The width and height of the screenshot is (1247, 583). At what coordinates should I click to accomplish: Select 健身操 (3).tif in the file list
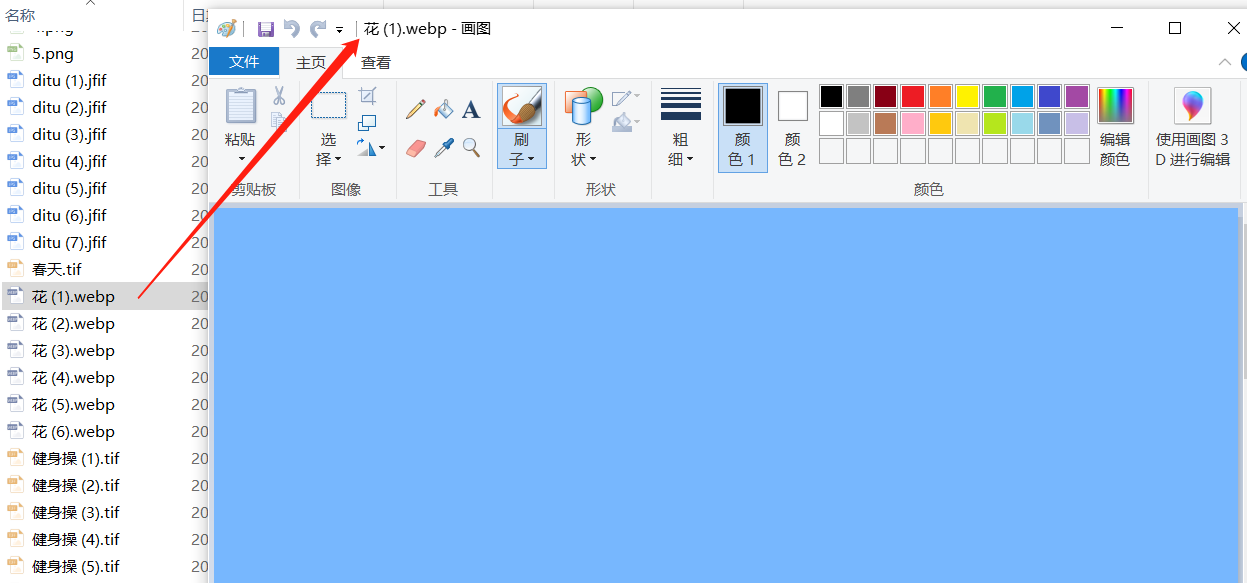click(76, 513)
